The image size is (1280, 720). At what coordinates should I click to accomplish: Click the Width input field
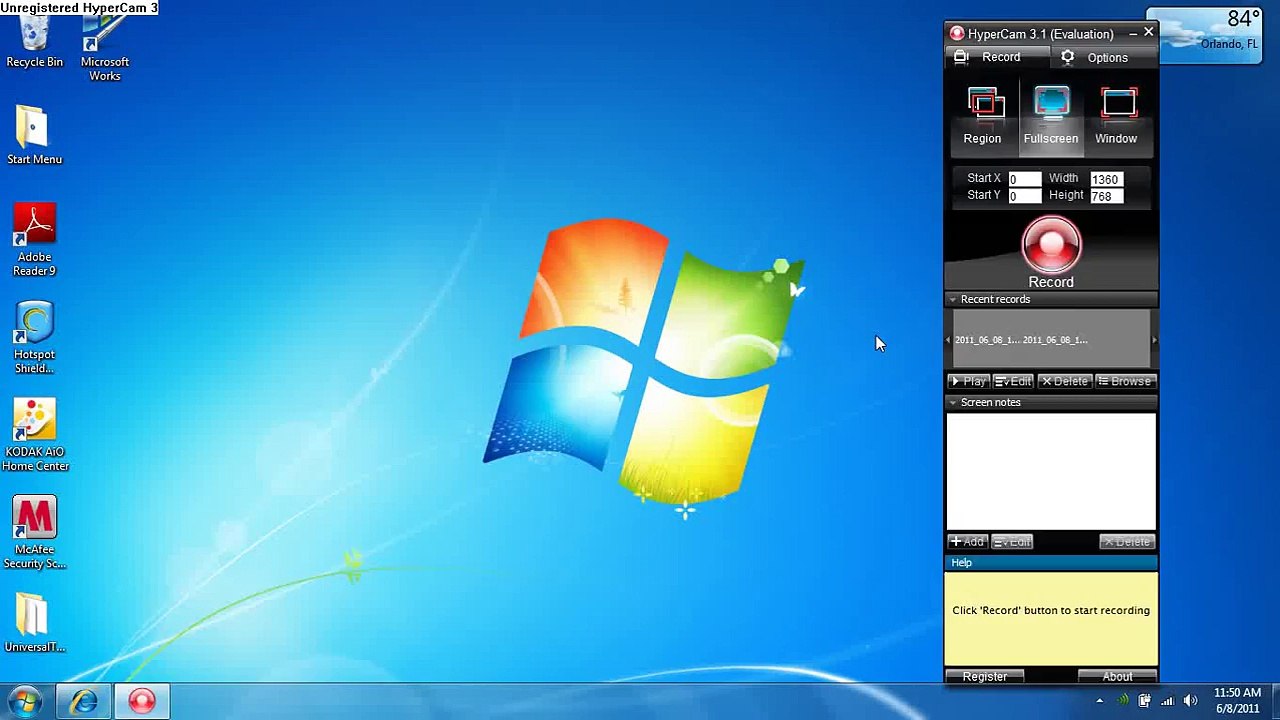coord(1106,179)
